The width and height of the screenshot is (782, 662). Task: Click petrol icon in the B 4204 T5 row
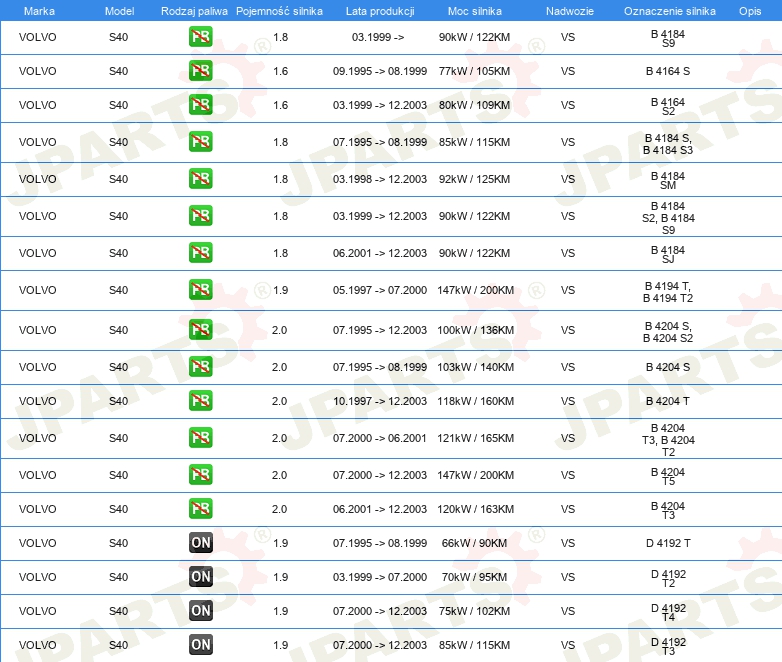click(200, 474)
